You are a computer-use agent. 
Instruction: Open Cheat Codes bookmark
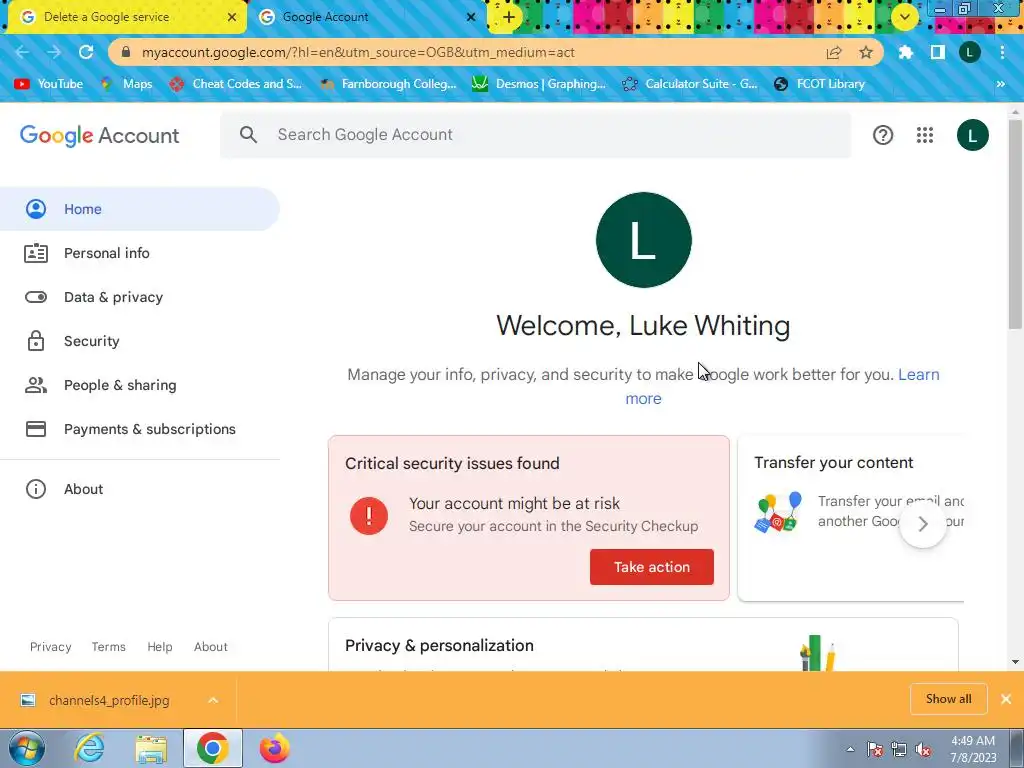(236, 84)
